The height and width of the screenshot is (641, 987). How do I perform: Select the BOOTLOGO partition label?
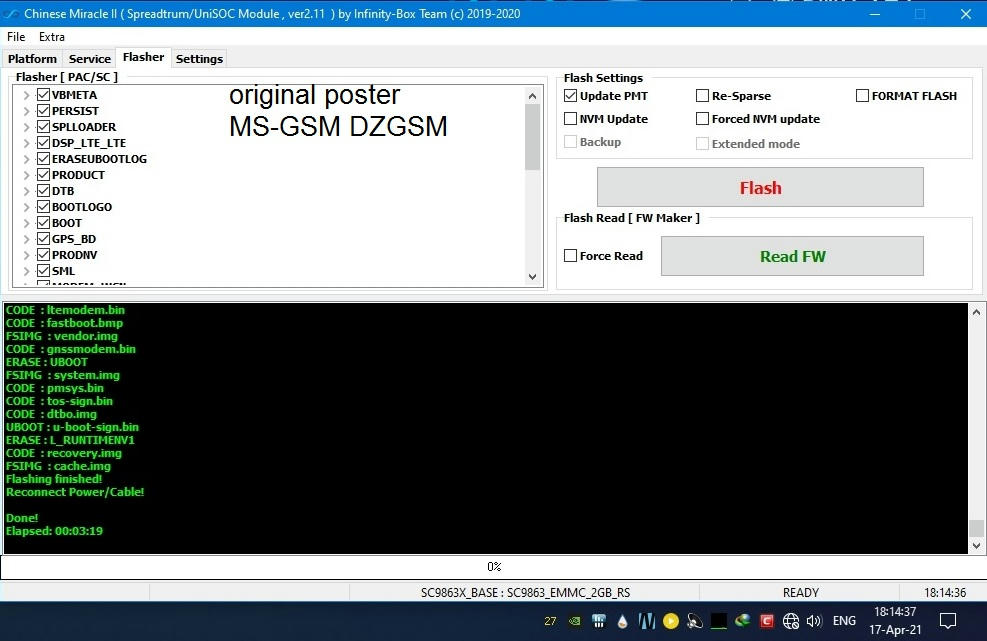click(x=82, y=207)
